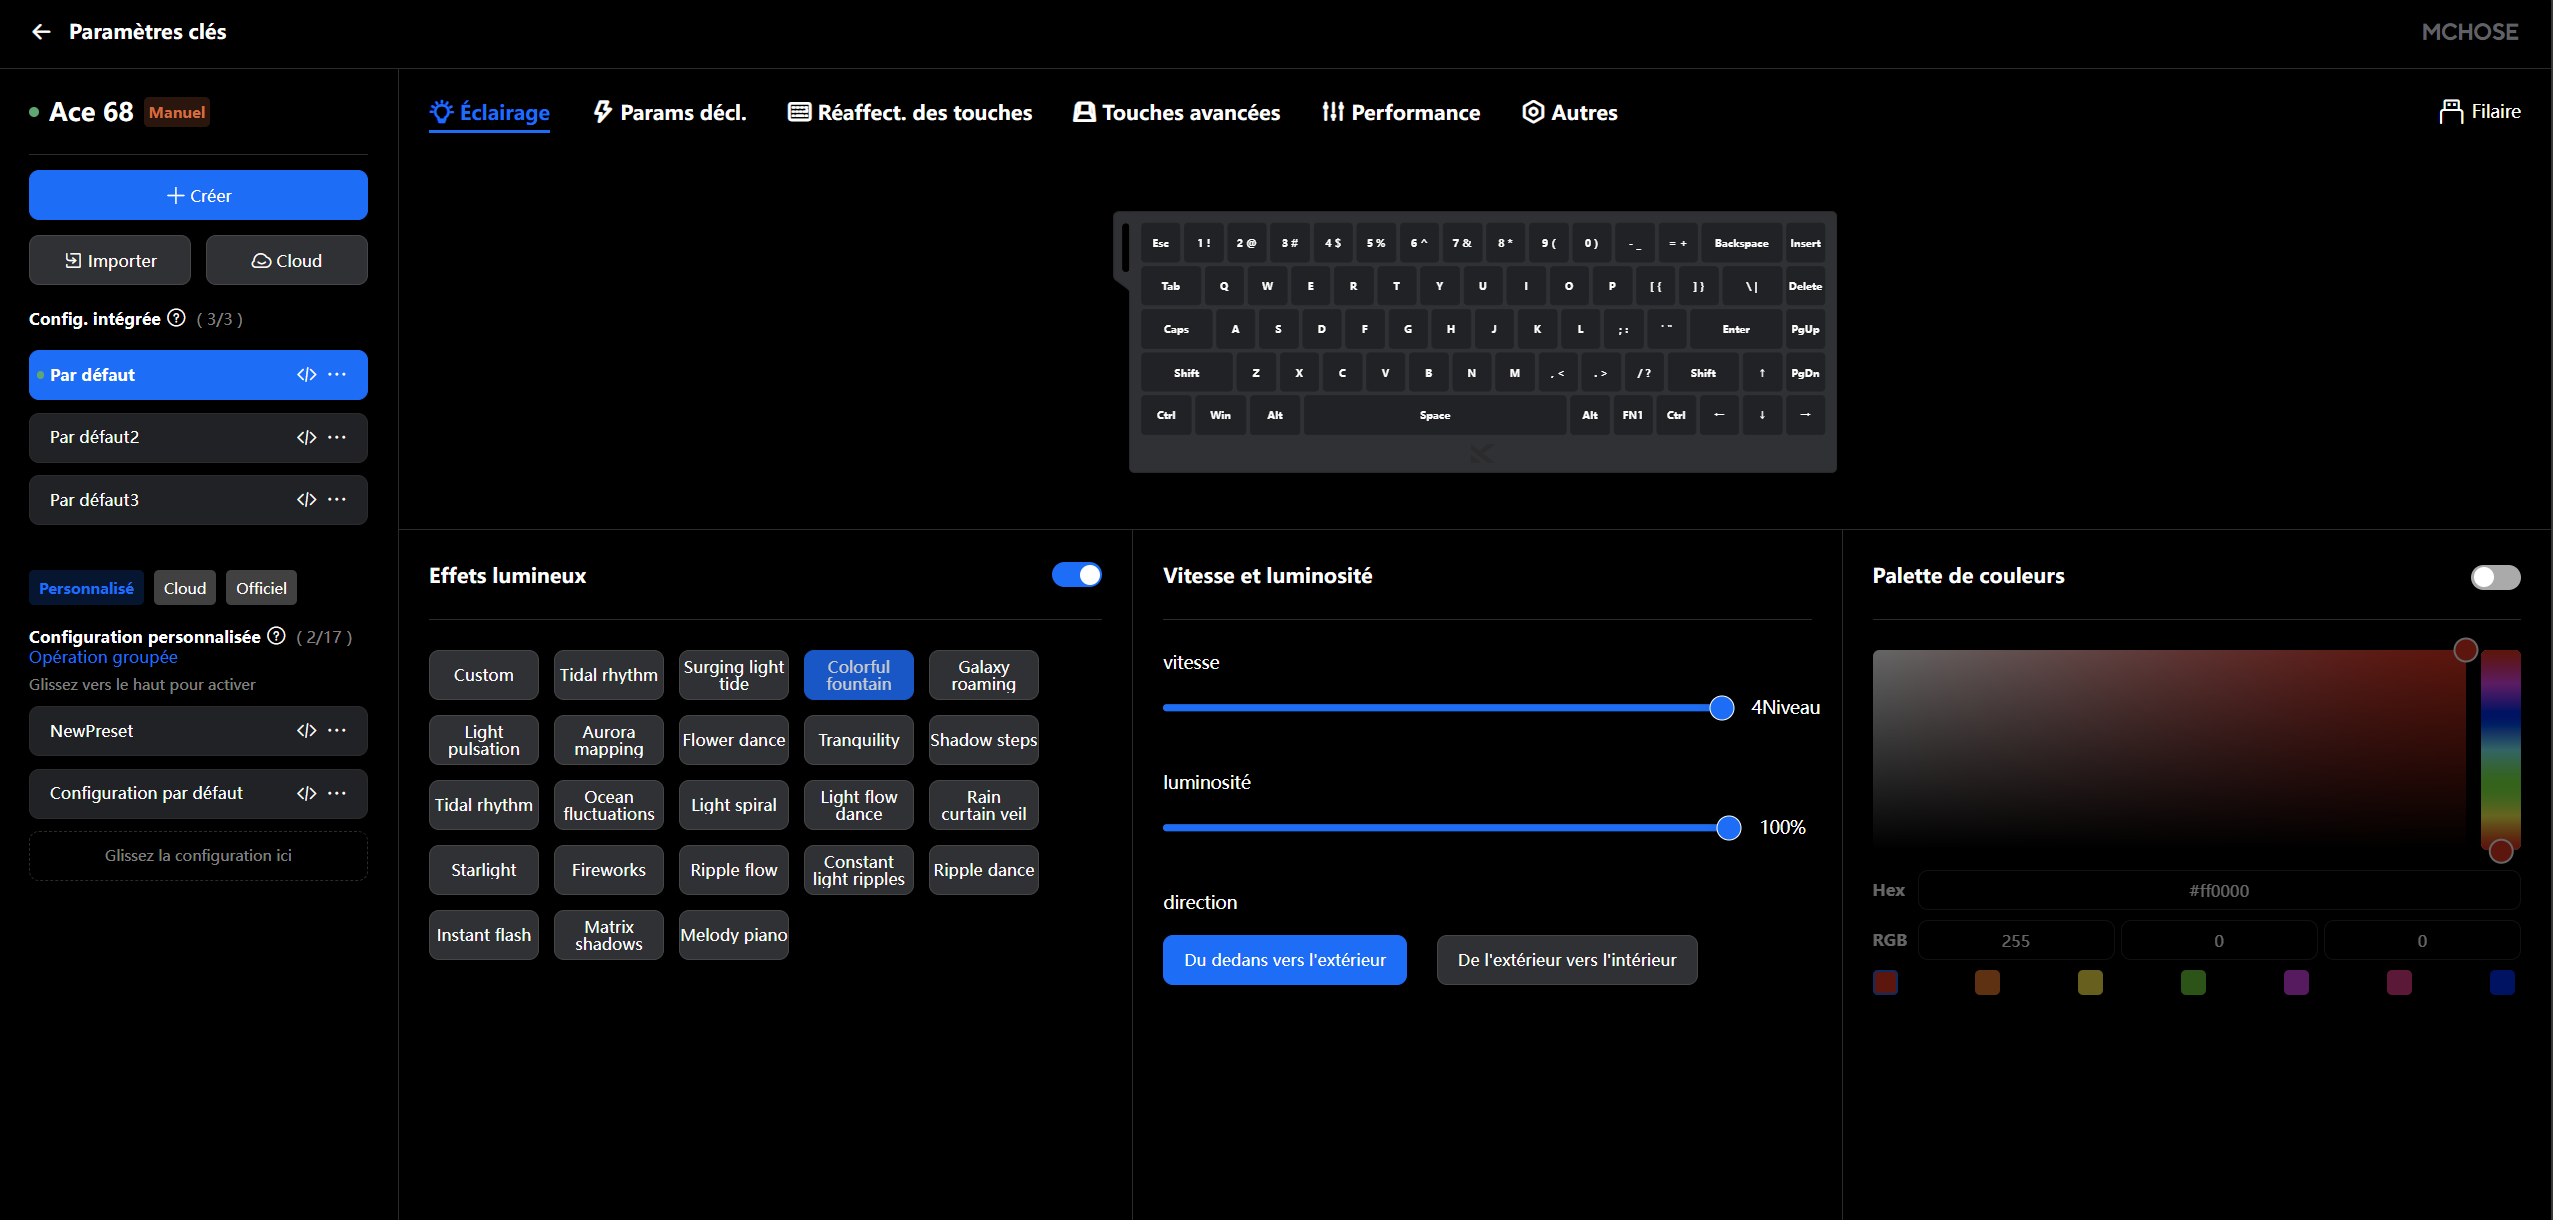Enable the Palette de couleurs toggle

[x=2495, y=577]
